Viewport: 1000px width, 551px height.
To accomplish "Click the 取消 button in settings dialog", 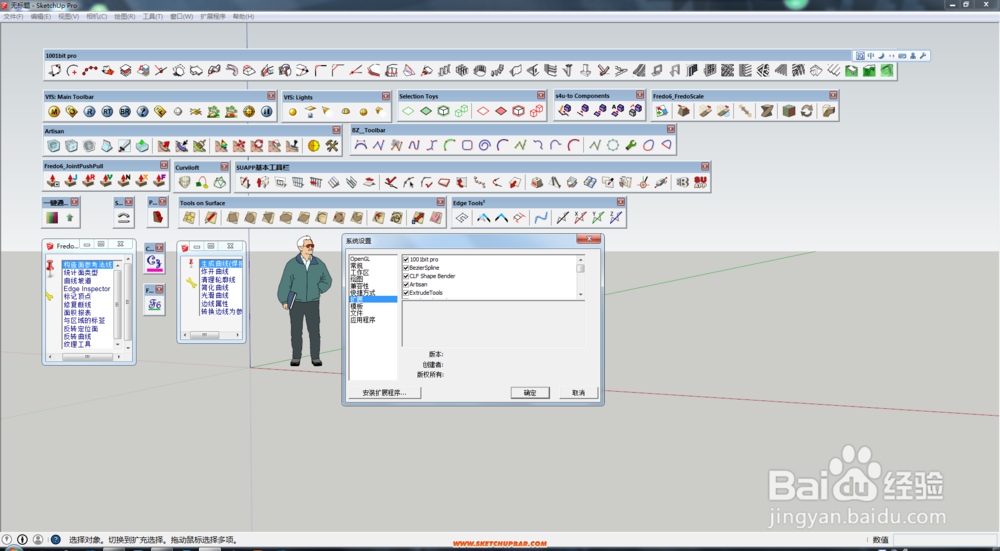I will tap(578, 393).
